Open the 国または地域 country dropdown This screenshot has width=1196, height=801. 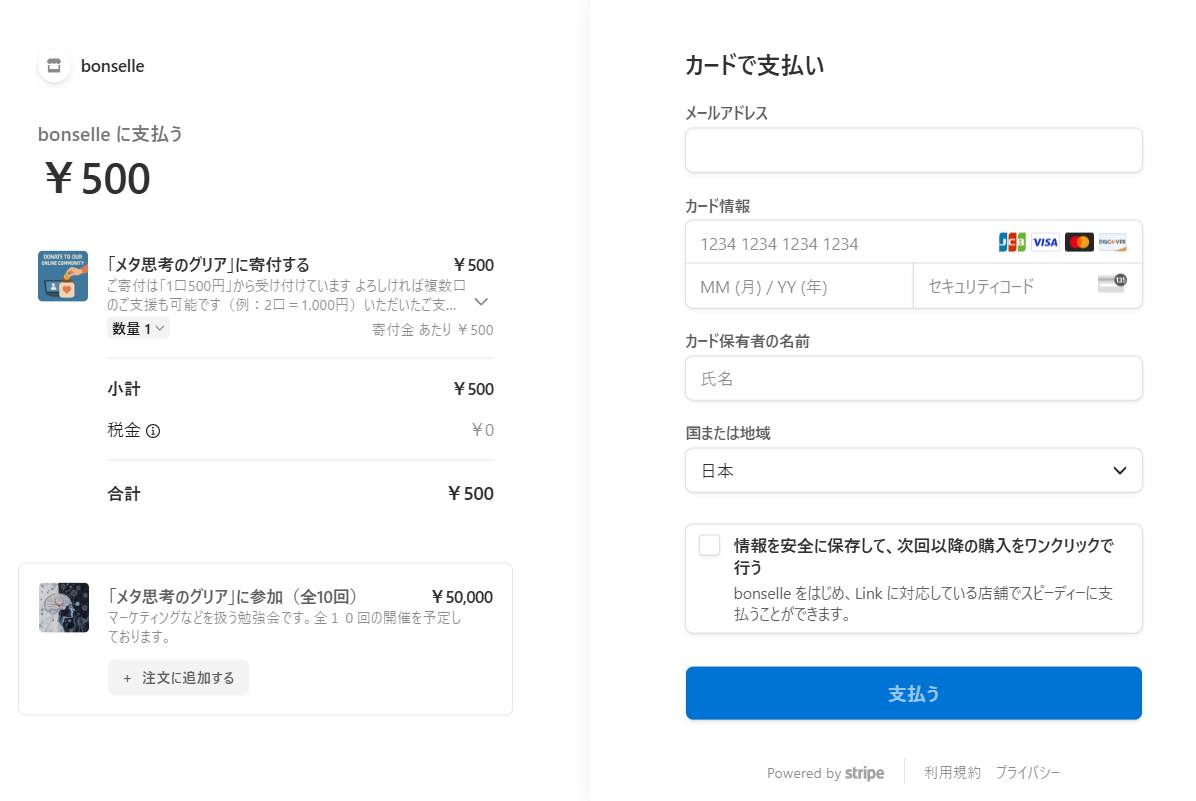click(x=913, y=470)
